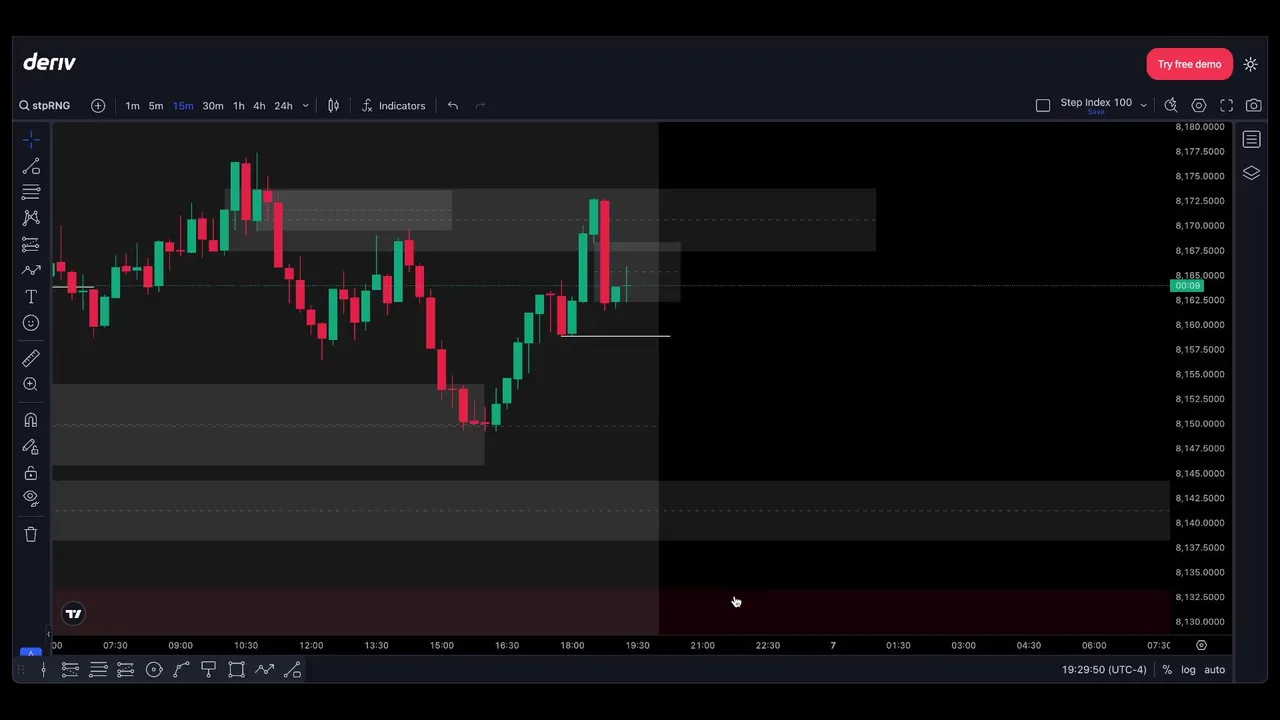The image size is (1280, 720).
Task: Expand the Step Index 100 layout dropdown
Action: [x=1144, y=105]
